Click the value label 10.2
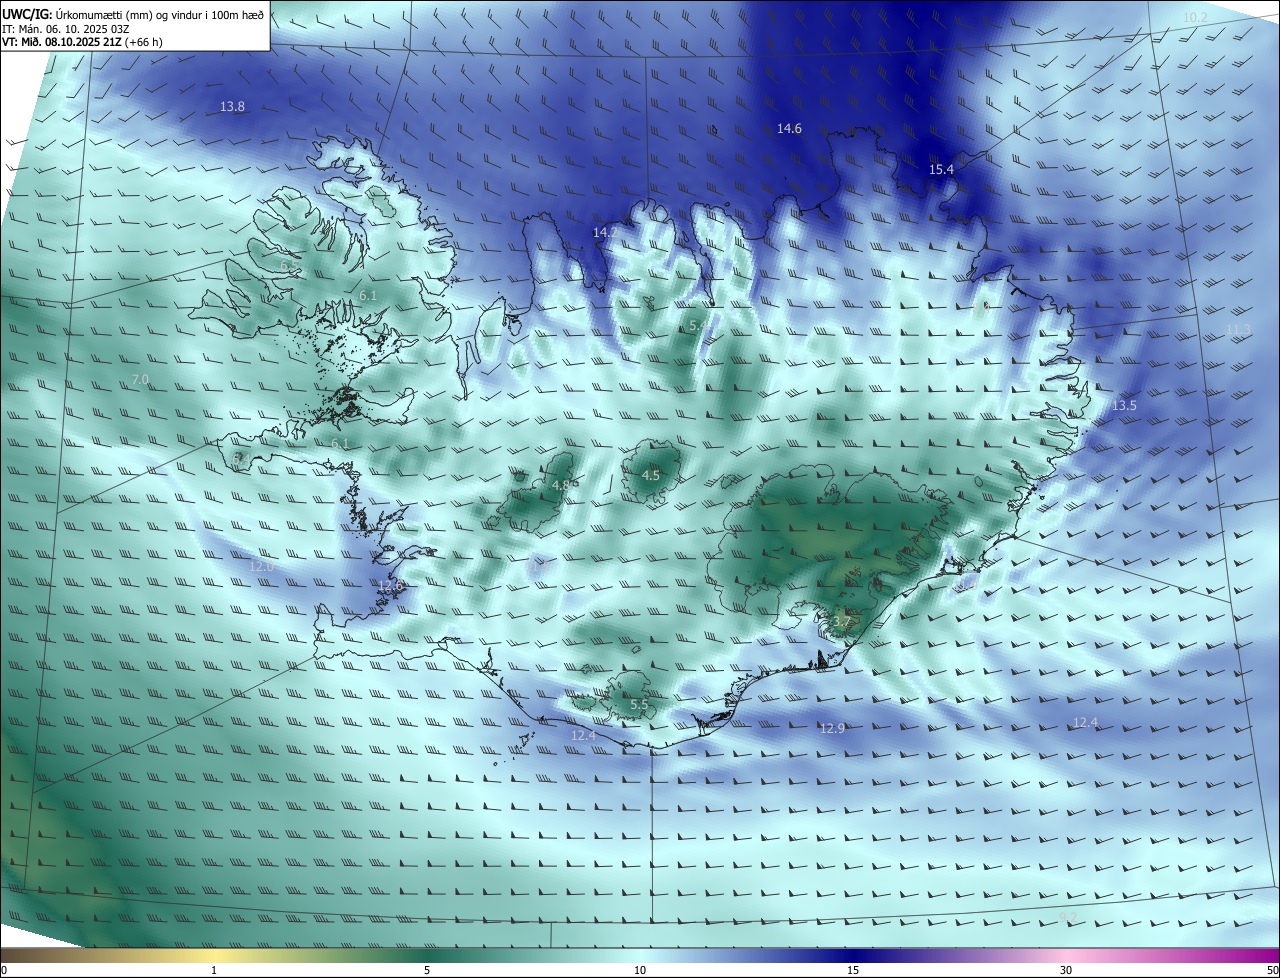The height and width of the screenshot is (978, 1280). (1195, 18)
